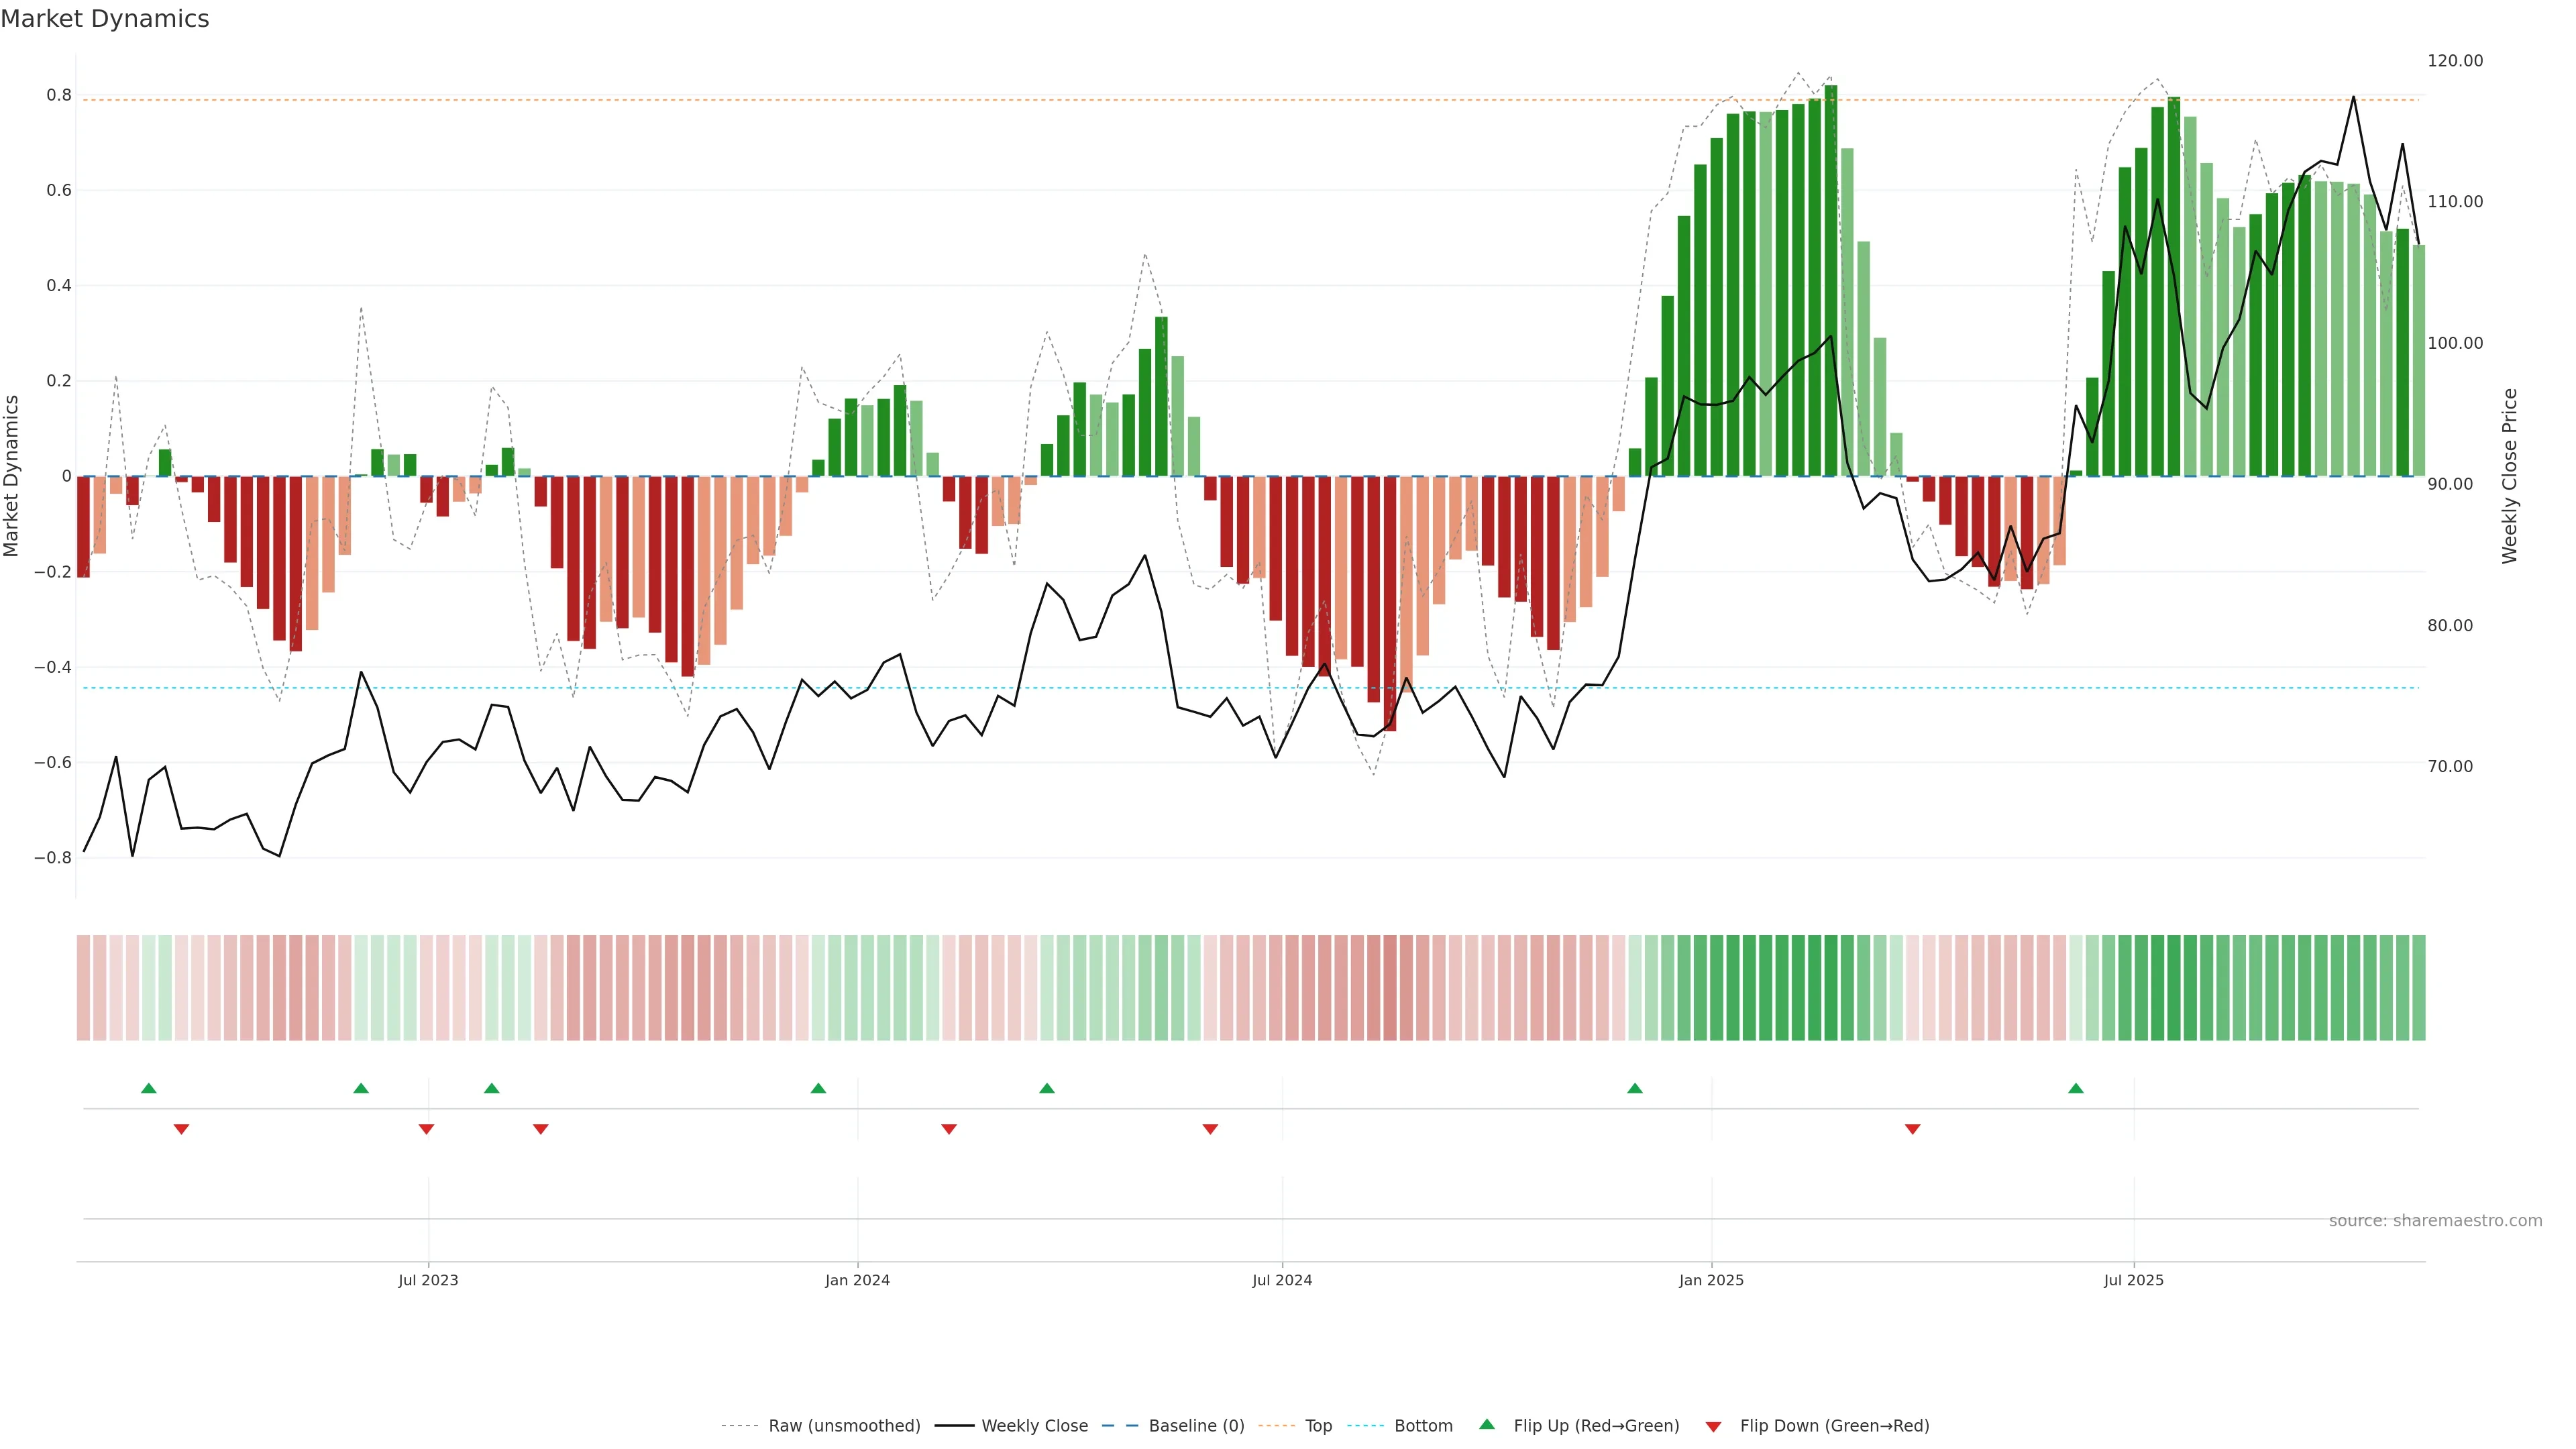The image size is (2576, 1449).
Task: Click the −0.8 tick on the left axis
Action: (x=53, y=858)
